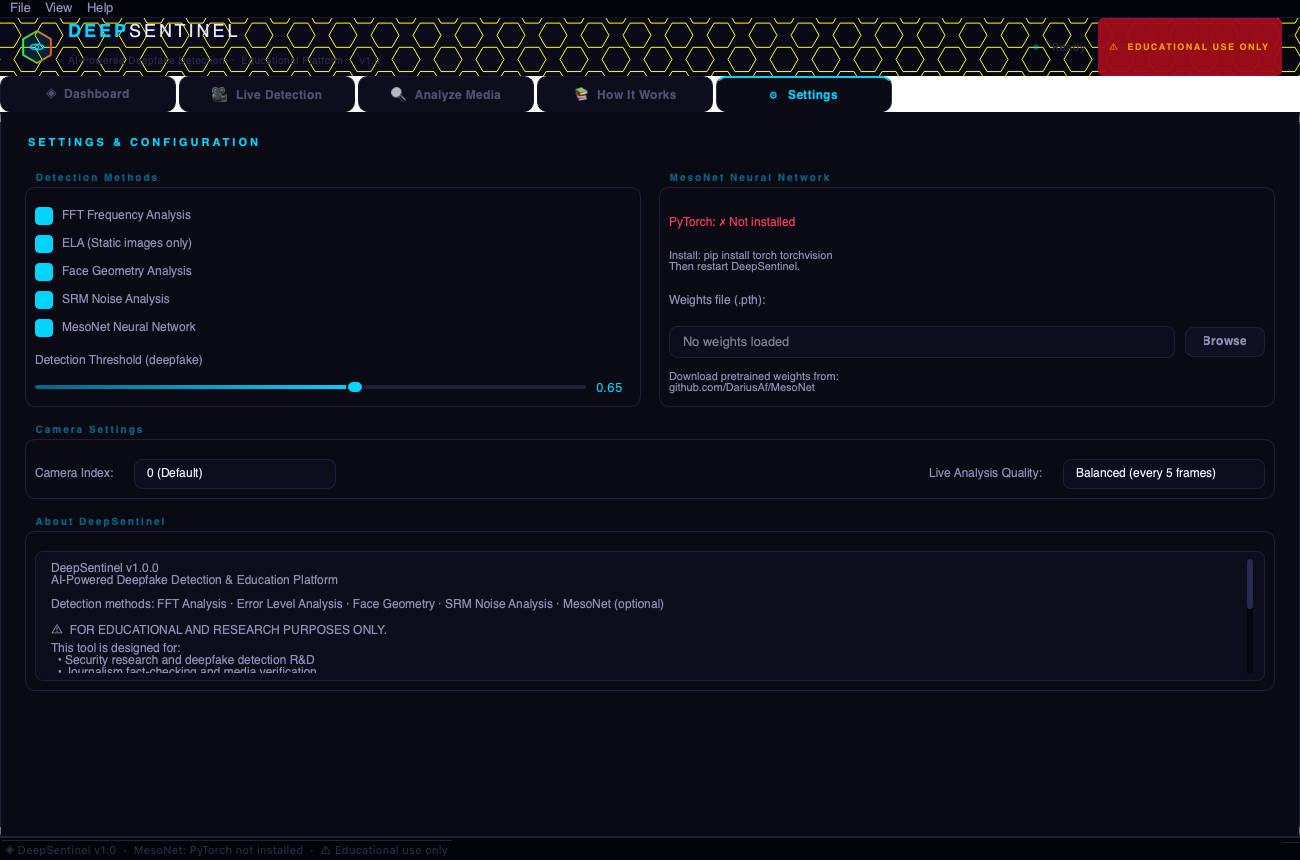Click the DeepSentinel hexagon eye logo
1300x860 pixels.
[x=36, y=46]
